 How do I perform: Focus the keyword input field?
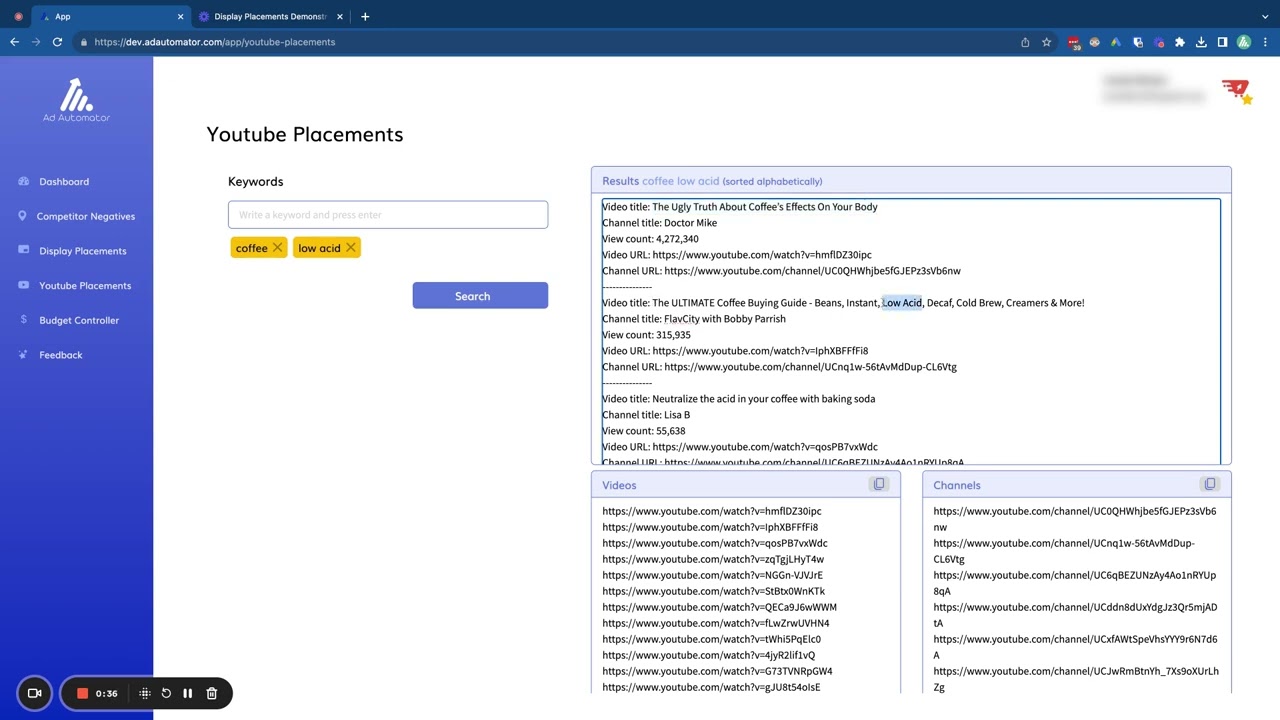coord(388,215)
